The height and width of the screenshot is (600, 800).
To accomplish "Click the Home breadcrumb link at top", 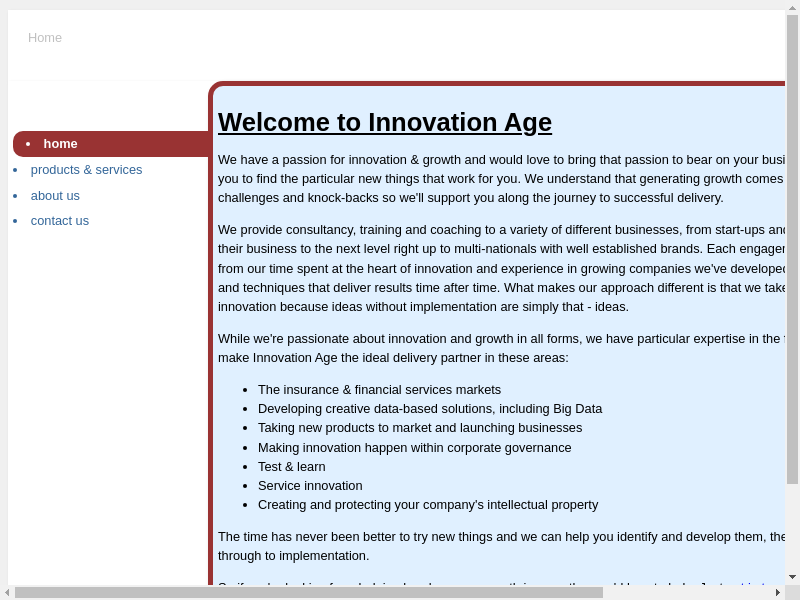I will tap(45, 38).
